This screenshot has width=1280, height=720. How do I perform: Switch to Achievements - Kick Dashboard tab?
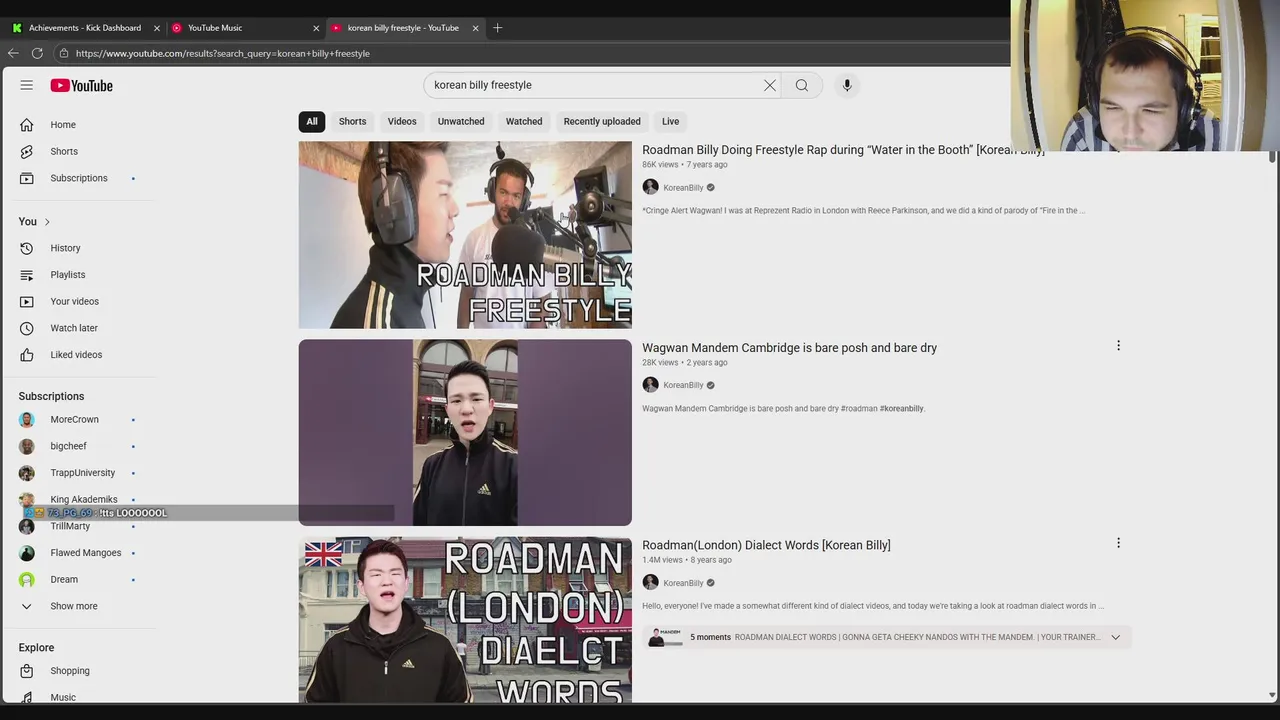(84, 28)
